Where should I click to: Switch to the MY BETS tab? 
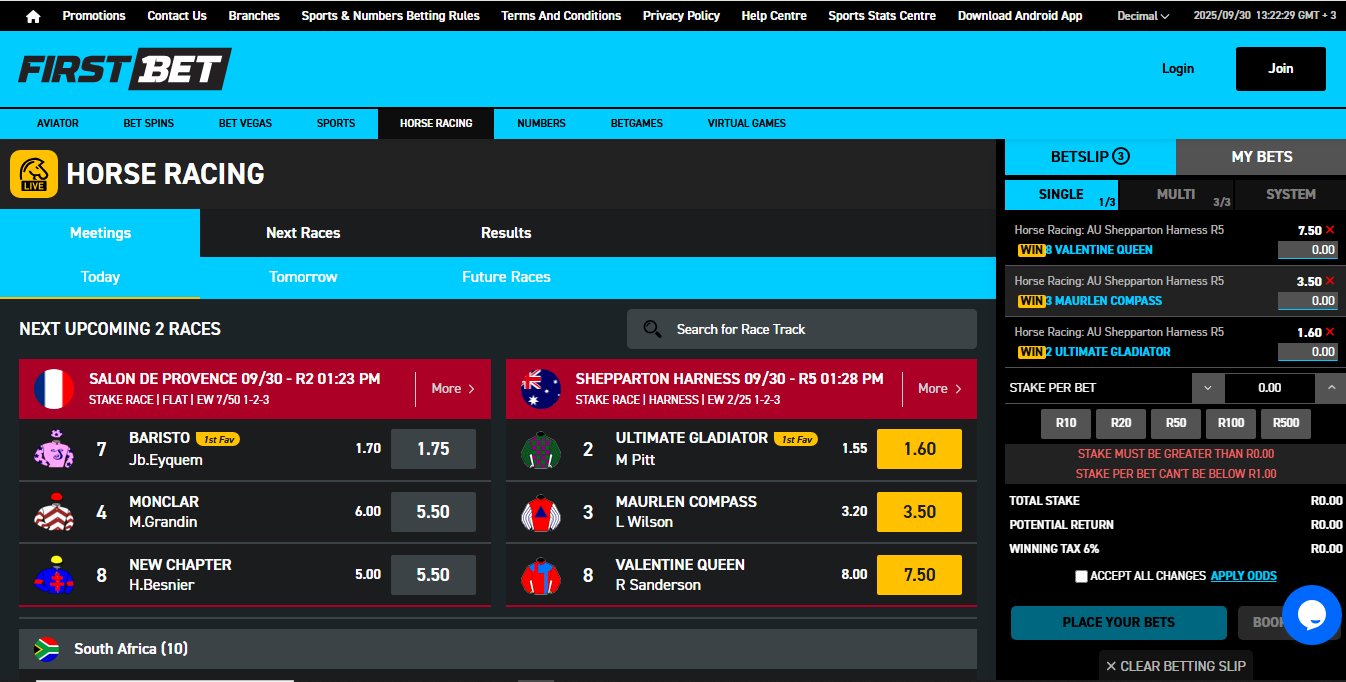pyautogui.click(x=1260, y=157)
